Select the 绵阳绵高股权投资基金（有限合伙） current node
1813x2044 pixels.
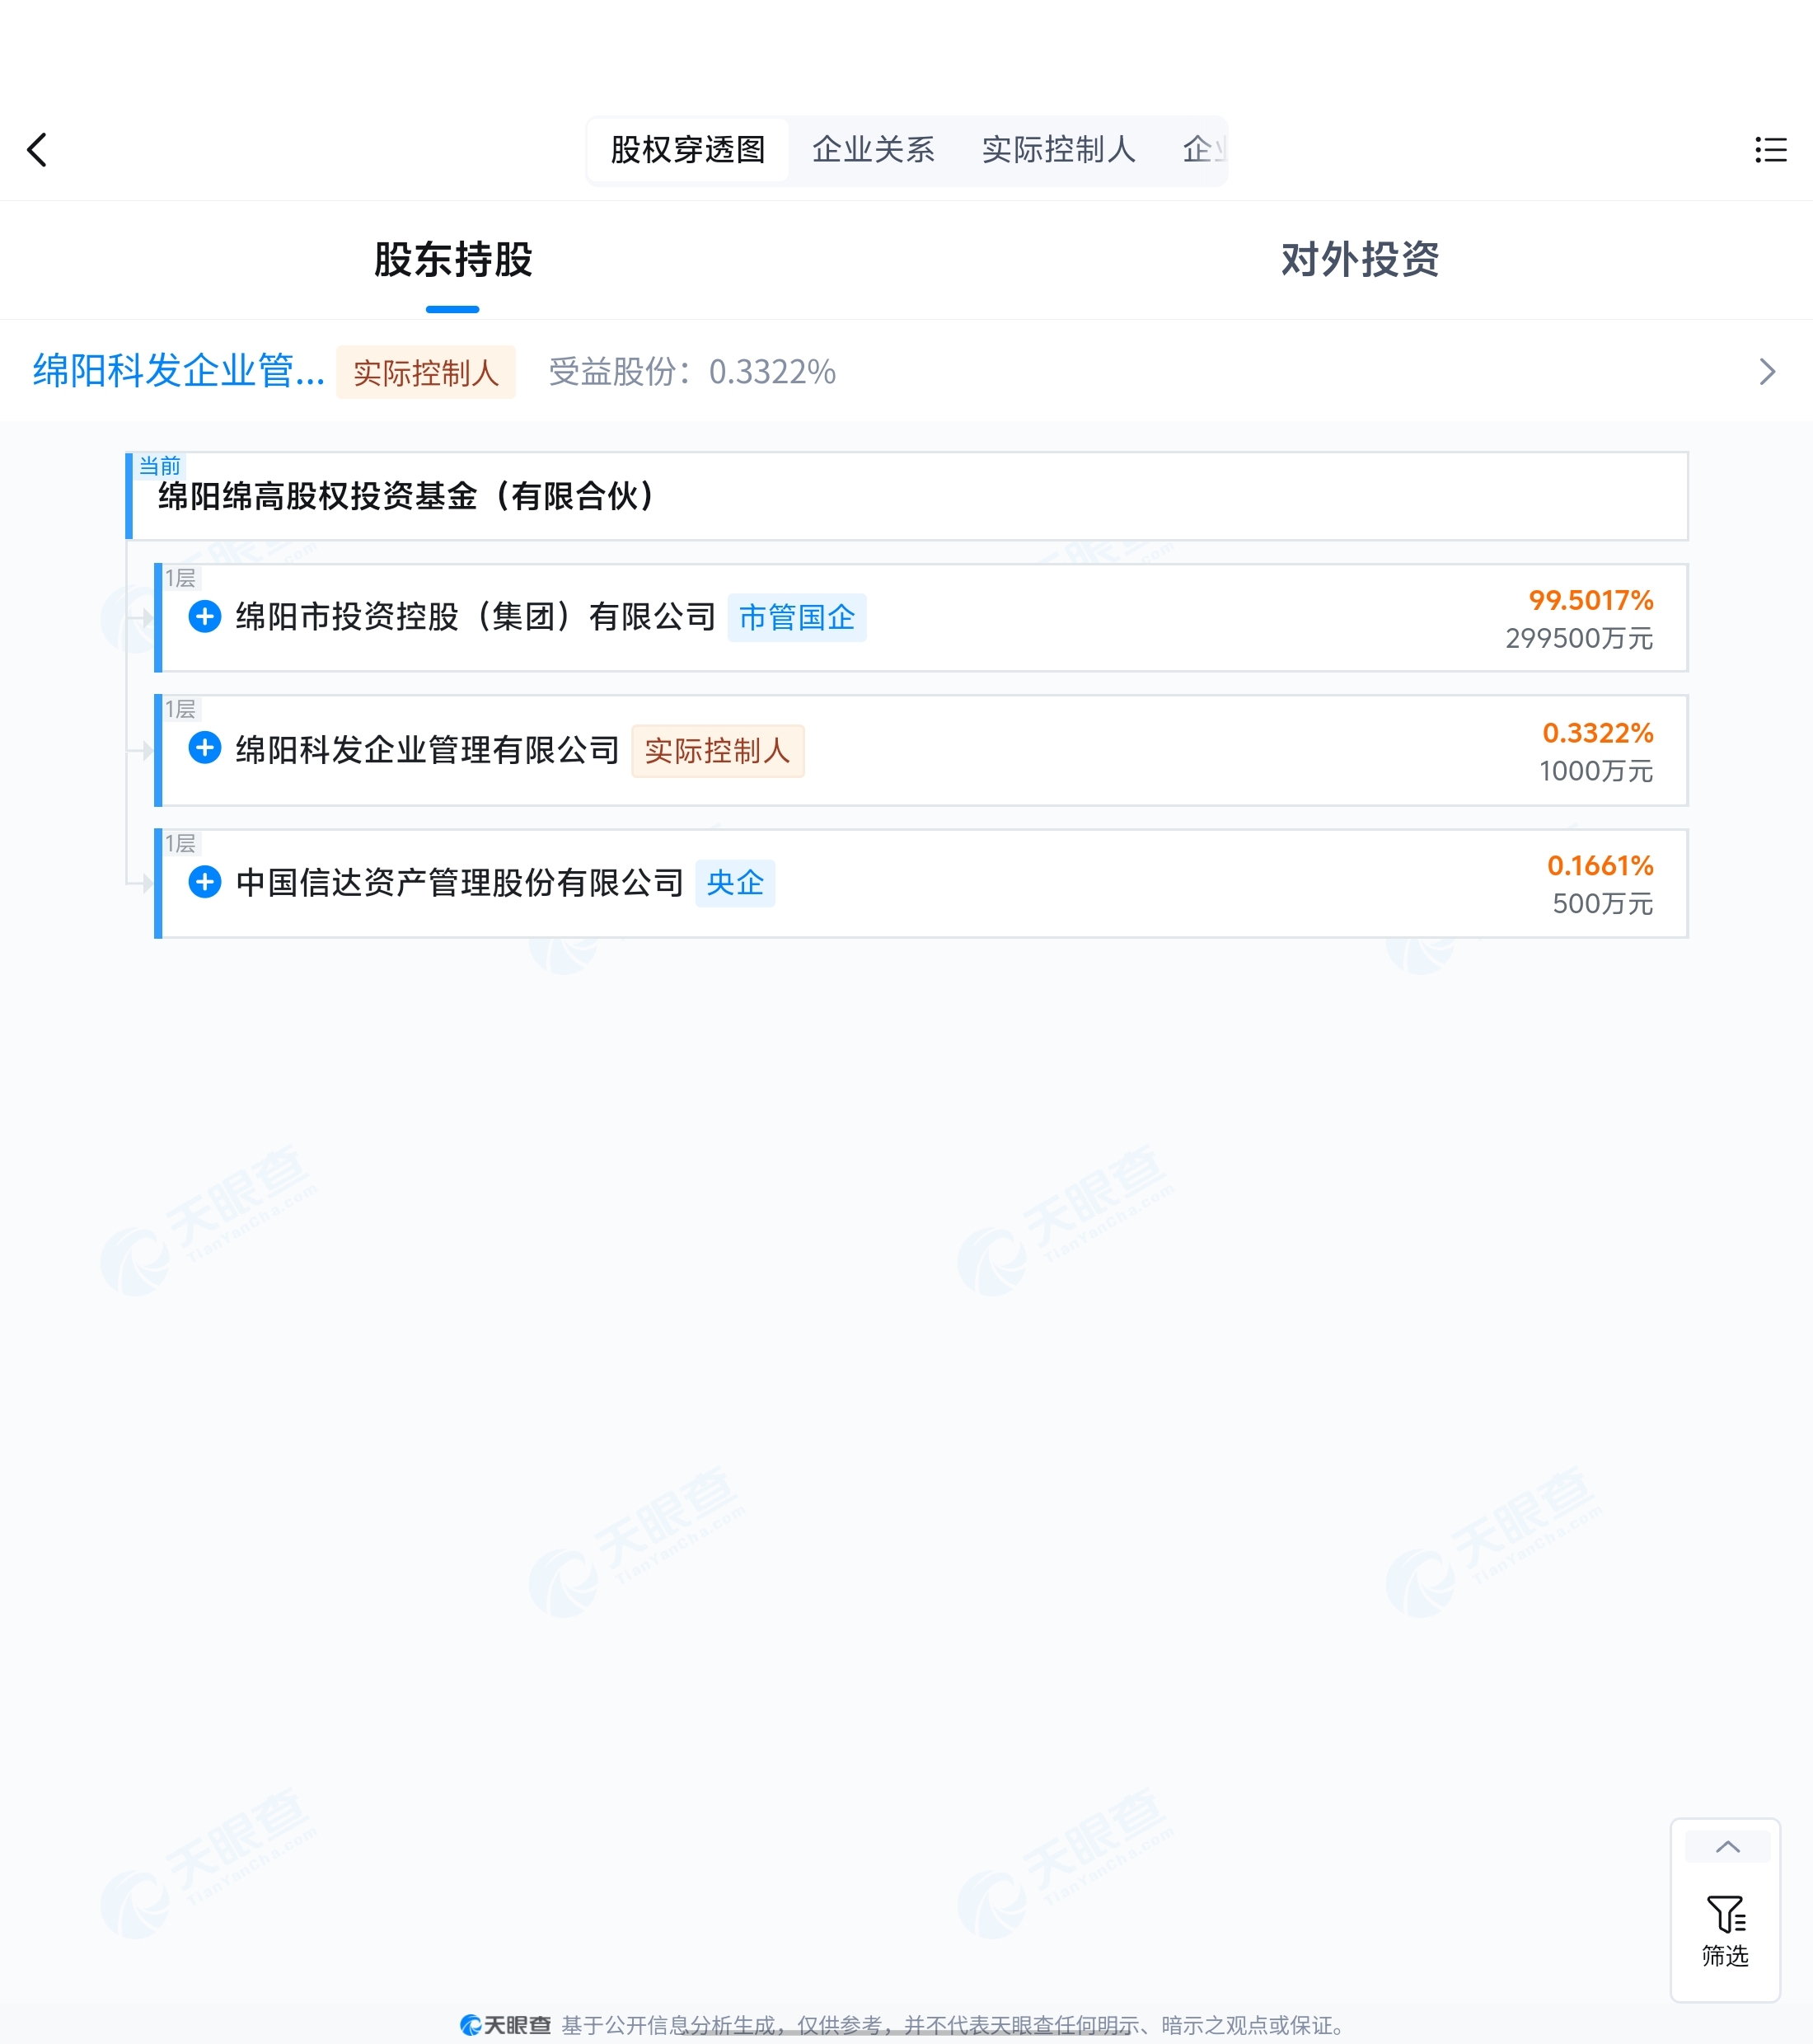[x=907, y=496]
